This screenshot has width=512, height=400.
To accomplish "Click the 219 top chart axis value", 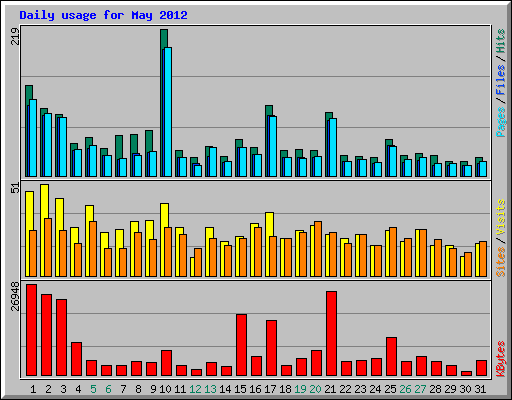I will coord(15,37).
